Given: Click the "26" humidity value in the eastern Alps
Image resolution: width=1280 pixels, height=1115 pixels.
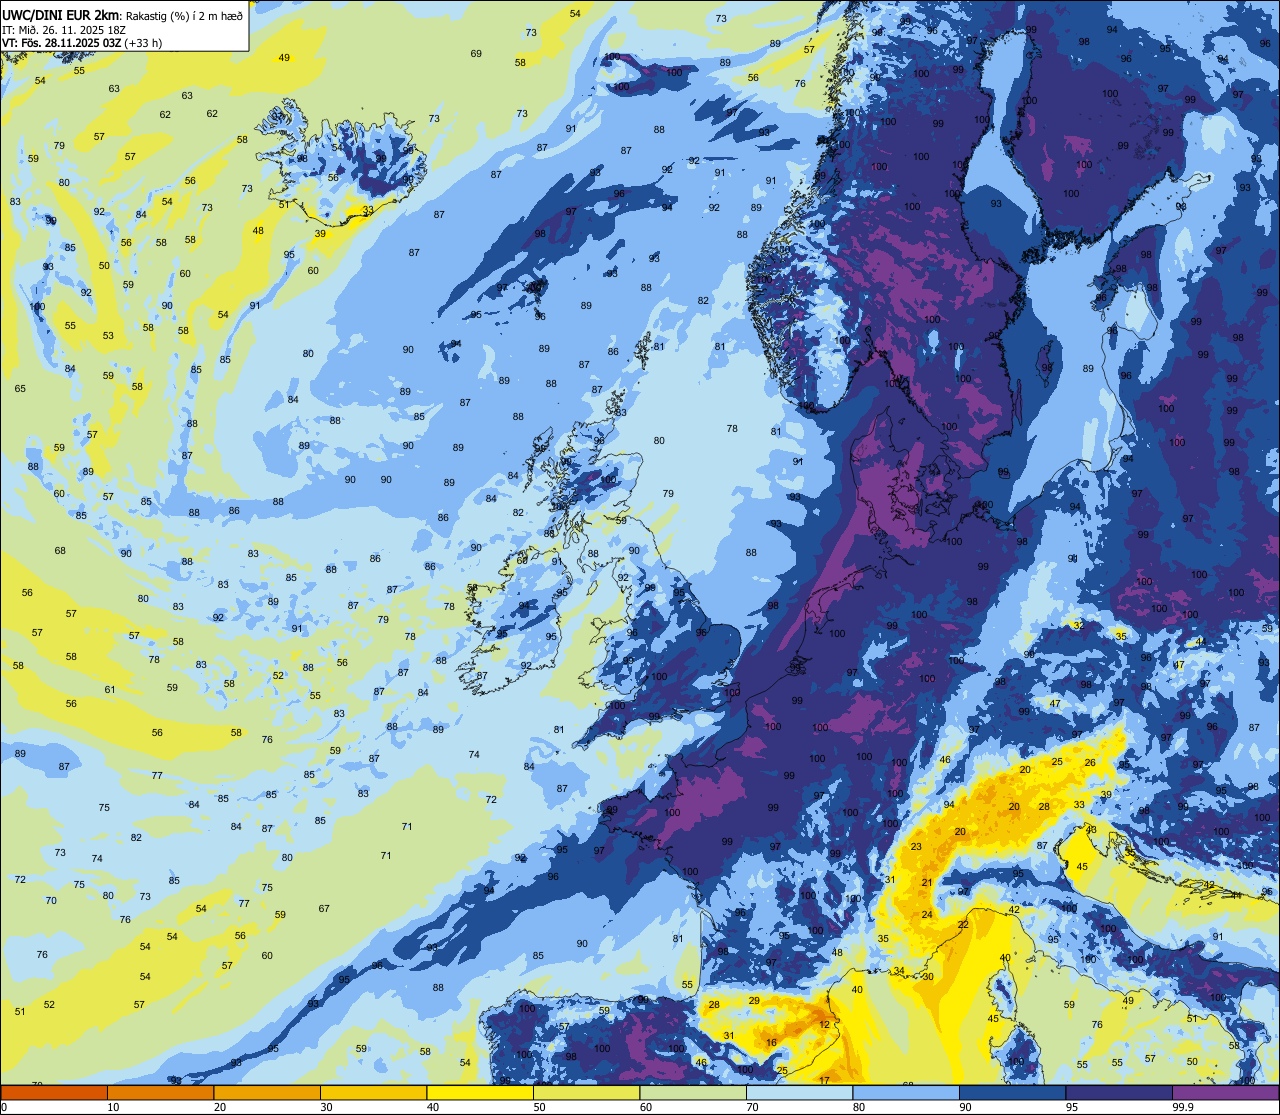Looking at the screenshot, I should (1090, 763).
